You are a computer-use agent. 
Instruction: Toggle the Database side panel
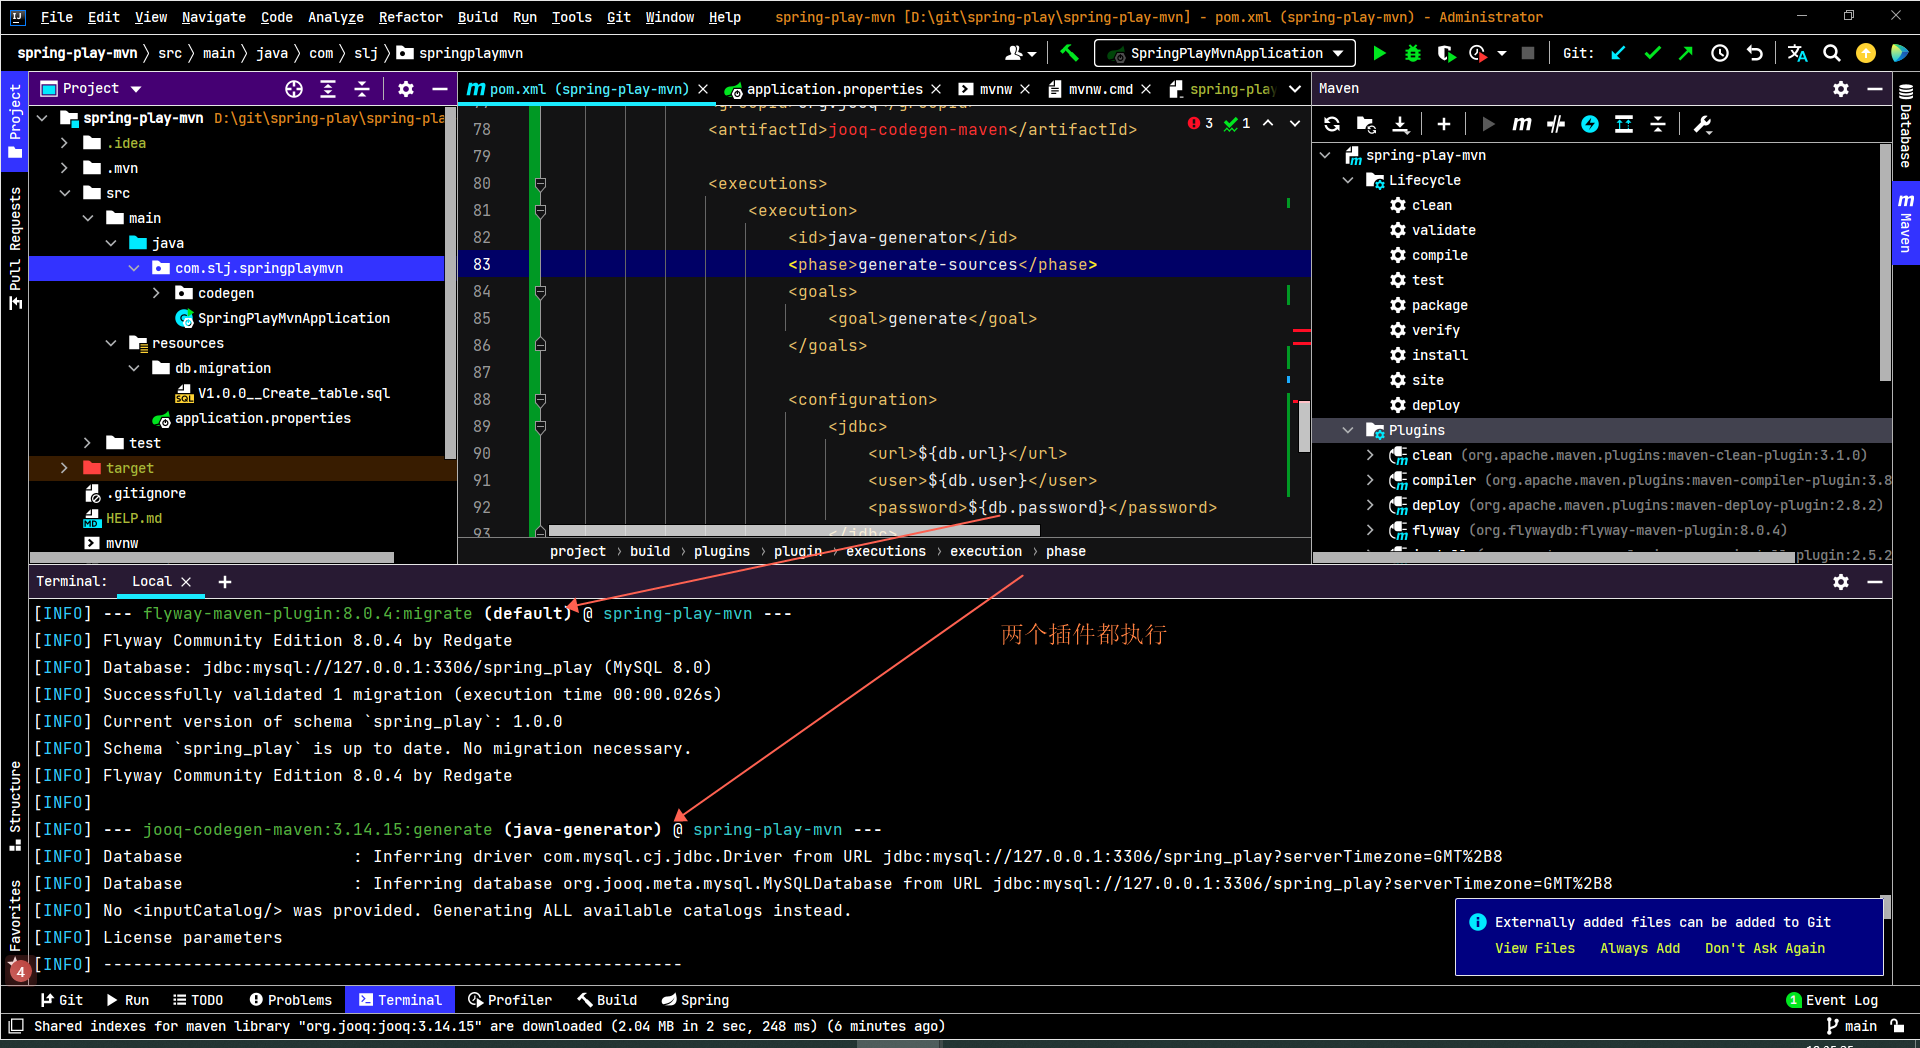(x=1905, y=126)
